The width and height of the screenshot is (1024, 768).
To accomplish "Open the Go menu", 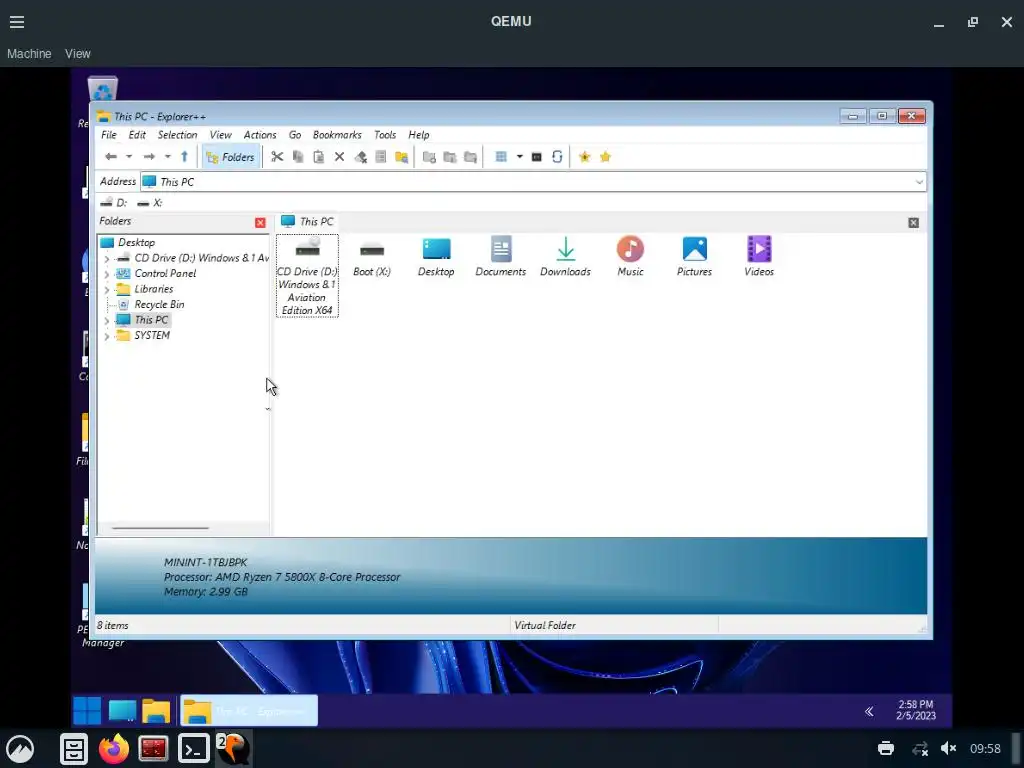I will click(x=295, y=135).
